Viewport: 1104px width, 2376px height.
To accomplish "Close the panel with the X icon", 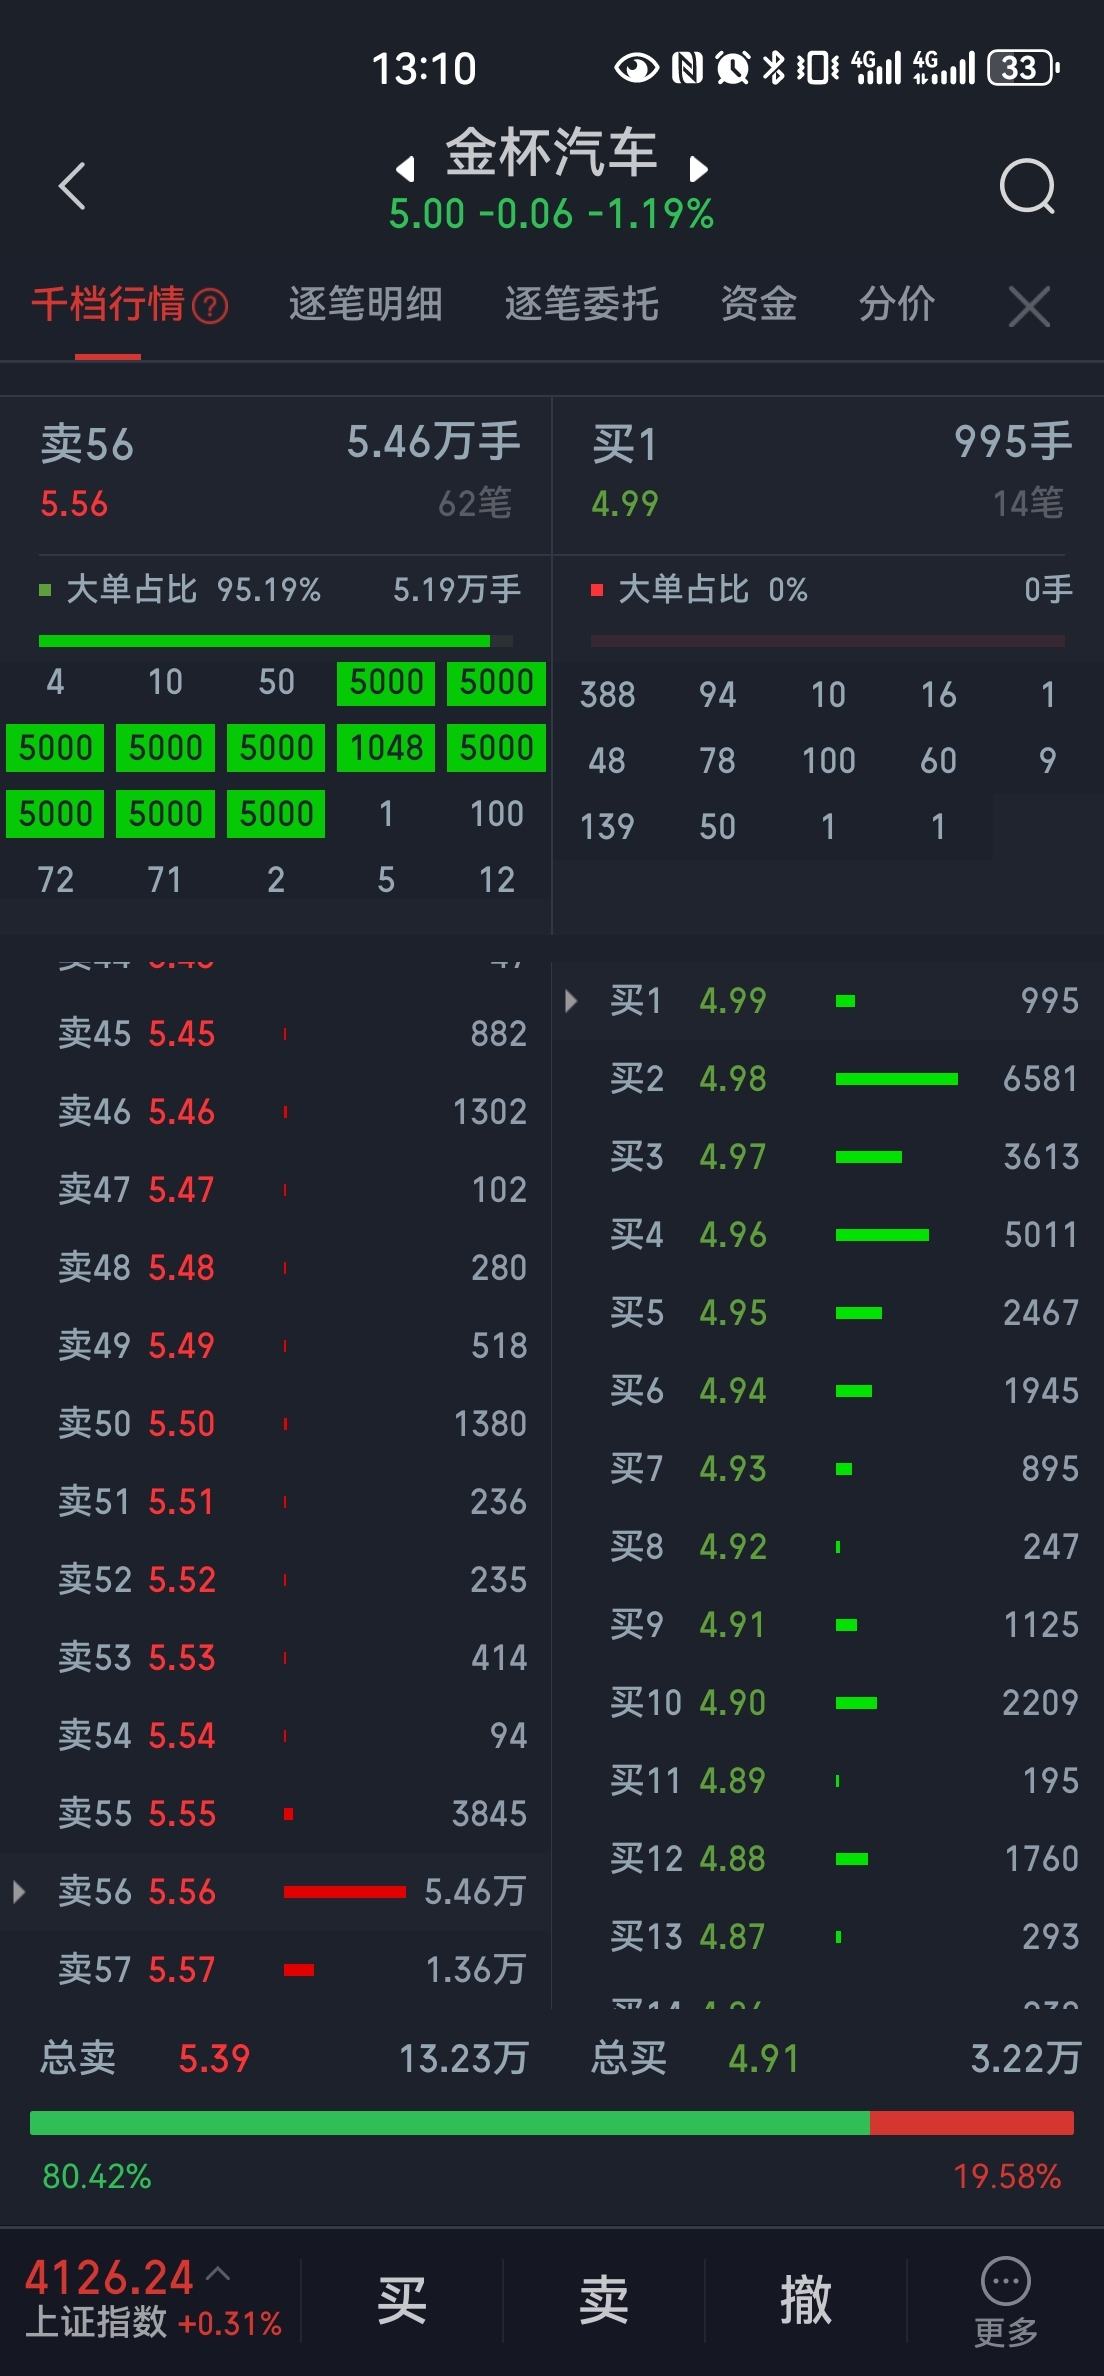I will click(x=1029, y=306).
